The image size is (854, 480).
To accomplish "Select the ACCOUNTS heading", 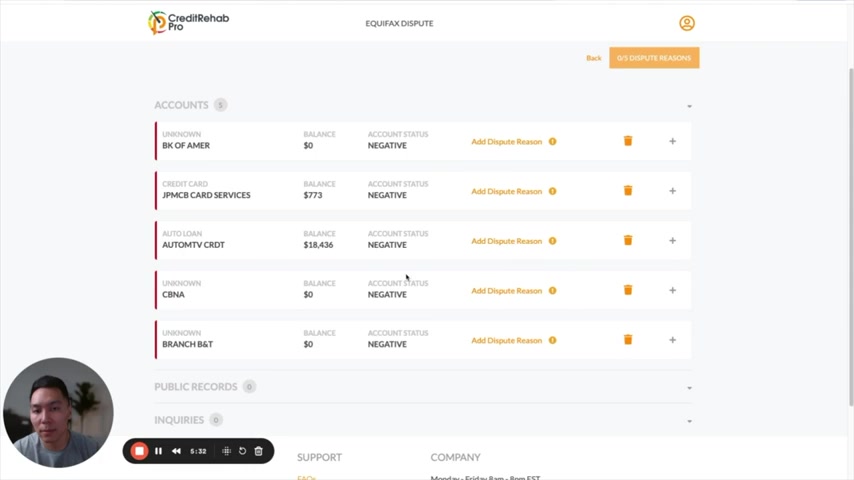I will 181,105.
